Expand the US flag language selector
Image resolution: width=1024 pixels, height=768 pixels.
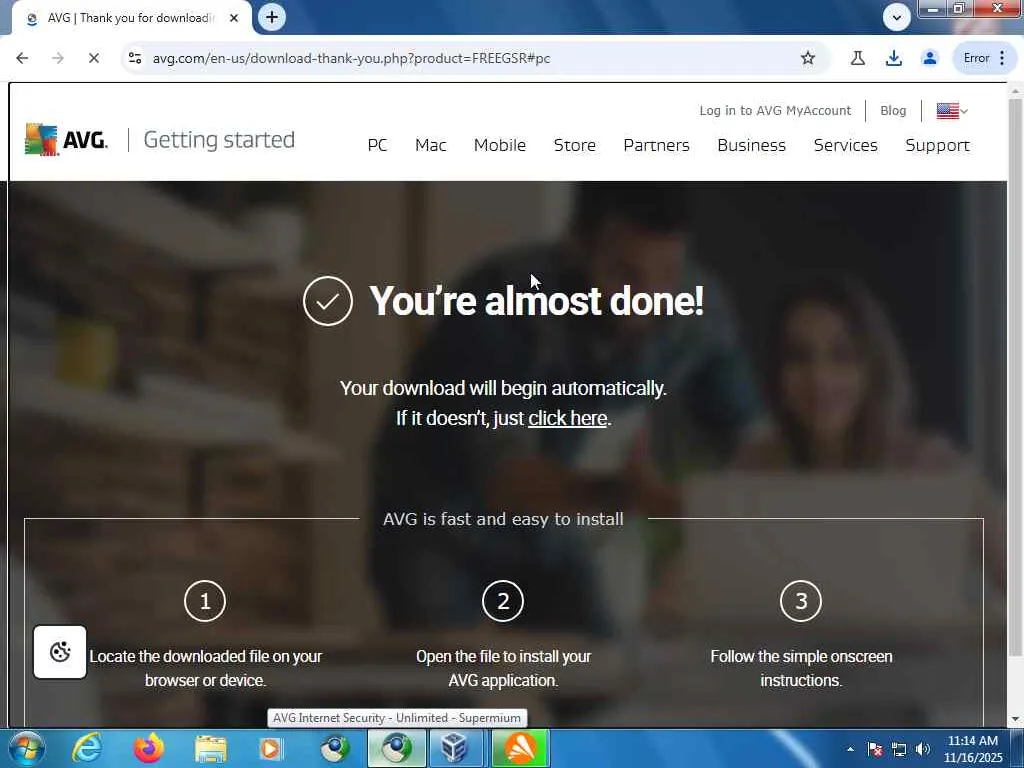952,111
